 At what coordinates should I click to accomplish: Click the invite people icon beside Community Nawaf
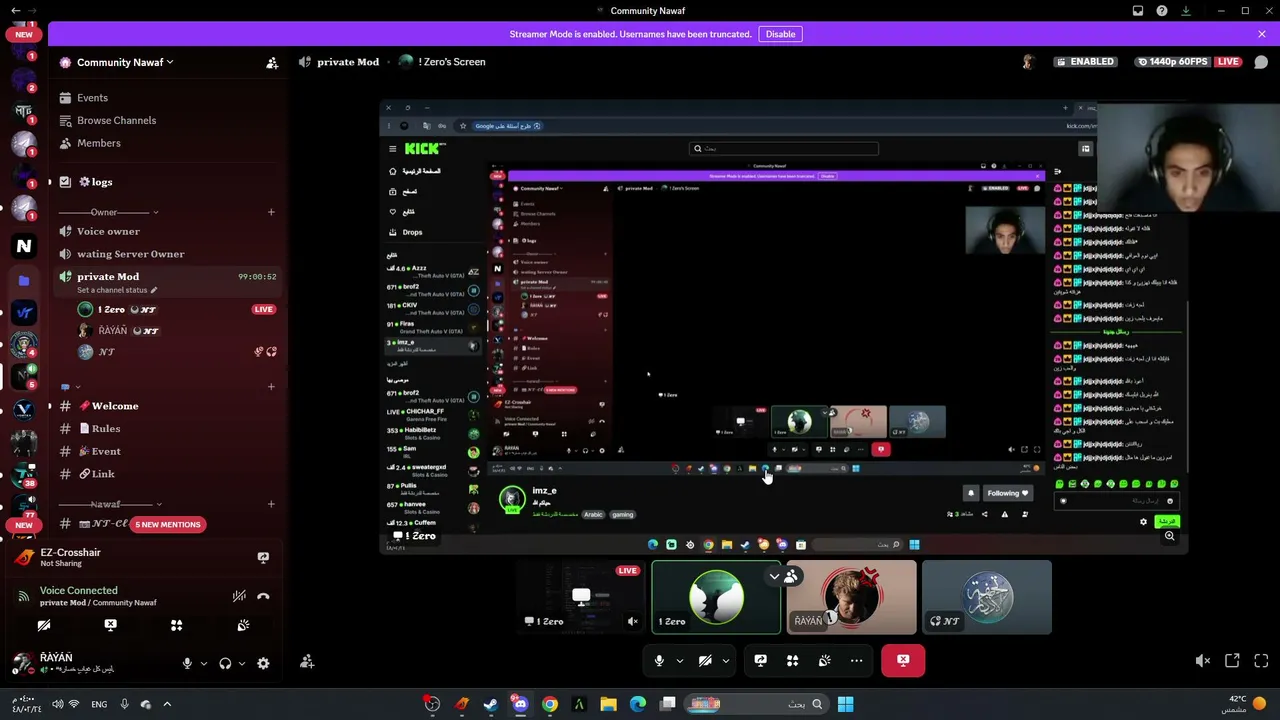pos(272,62)
